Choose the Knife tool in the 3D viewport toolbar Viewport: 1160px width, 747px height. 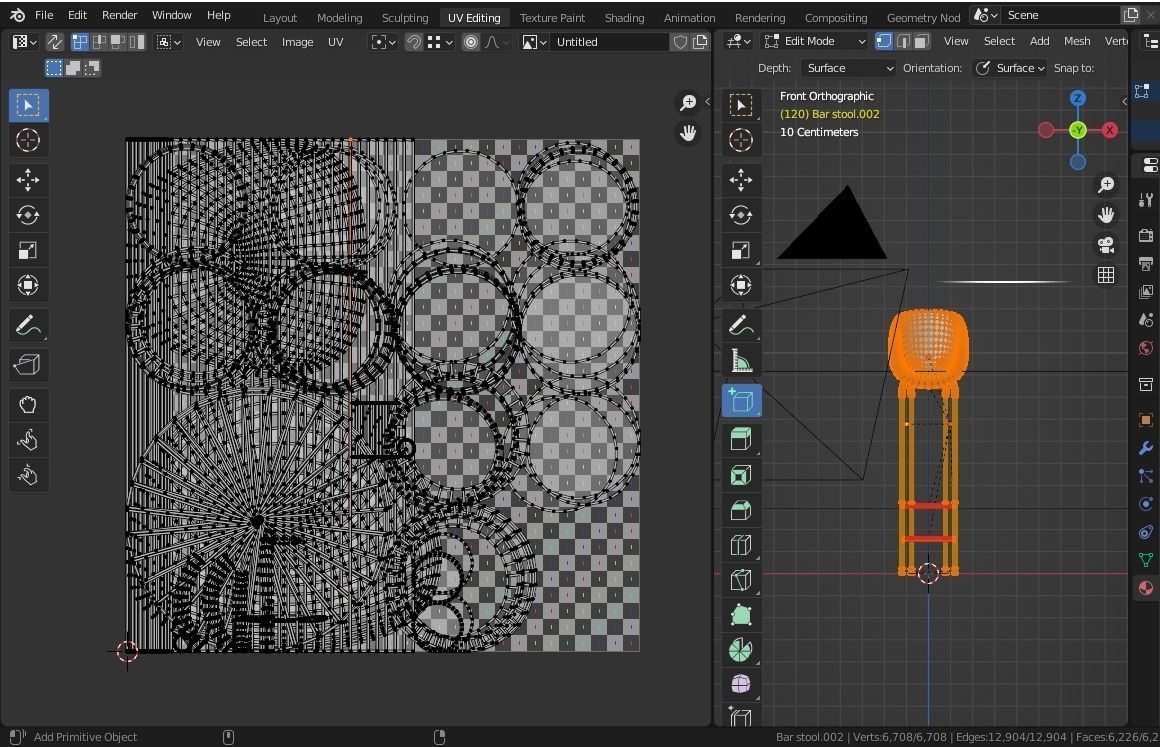pyautogui.click(x=741, y=581)
